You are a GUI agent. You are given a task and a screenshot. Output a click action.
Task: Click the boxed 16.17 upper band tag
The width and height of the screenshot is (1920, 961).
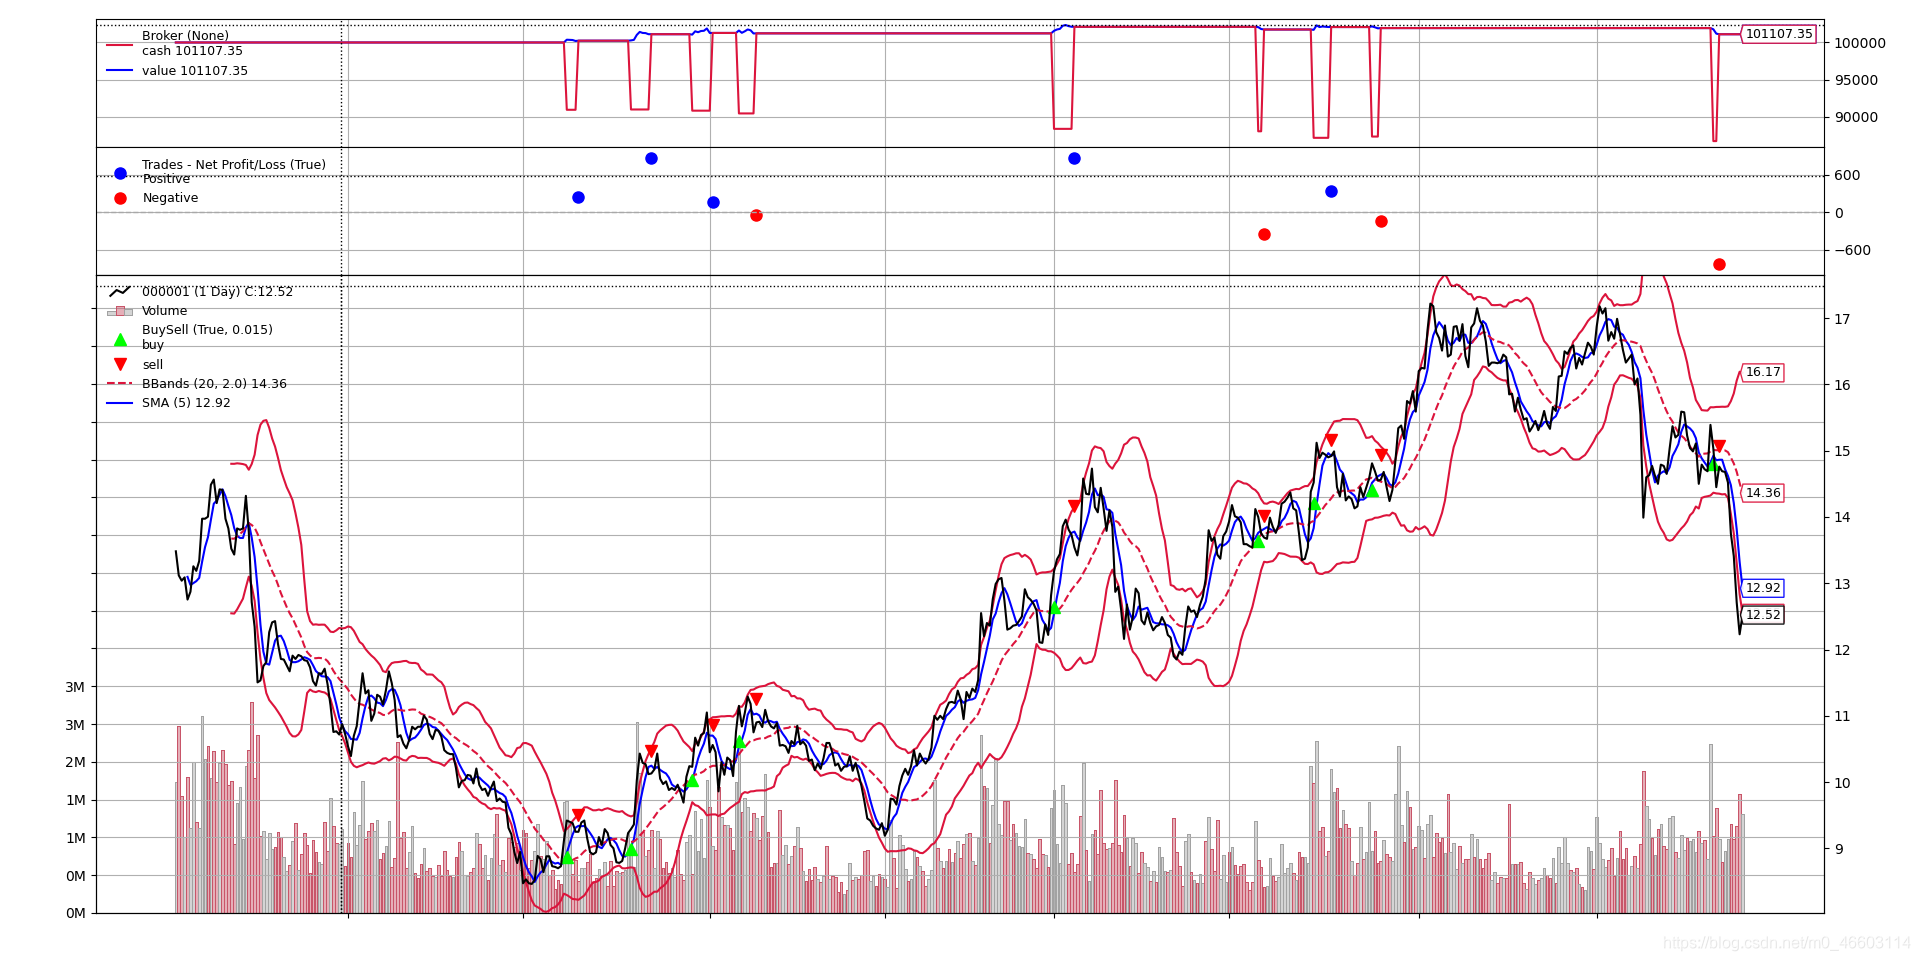[x=1762, y=372]
